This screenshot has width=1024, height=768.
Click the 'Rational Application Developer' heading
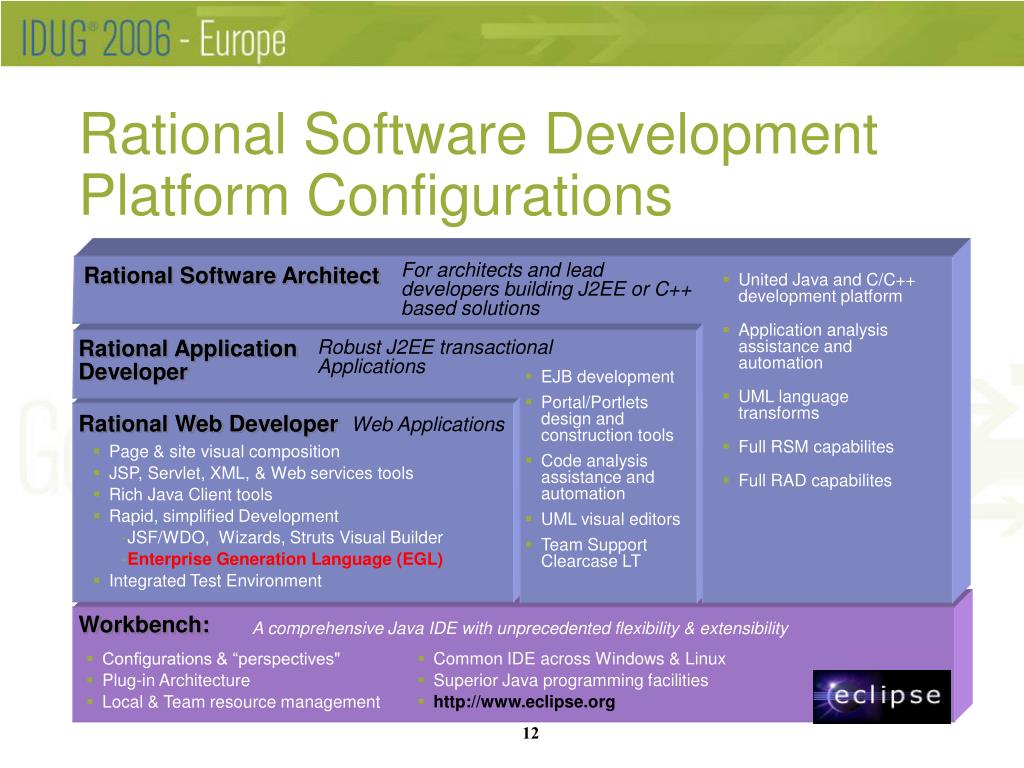[x=187, y=360]
